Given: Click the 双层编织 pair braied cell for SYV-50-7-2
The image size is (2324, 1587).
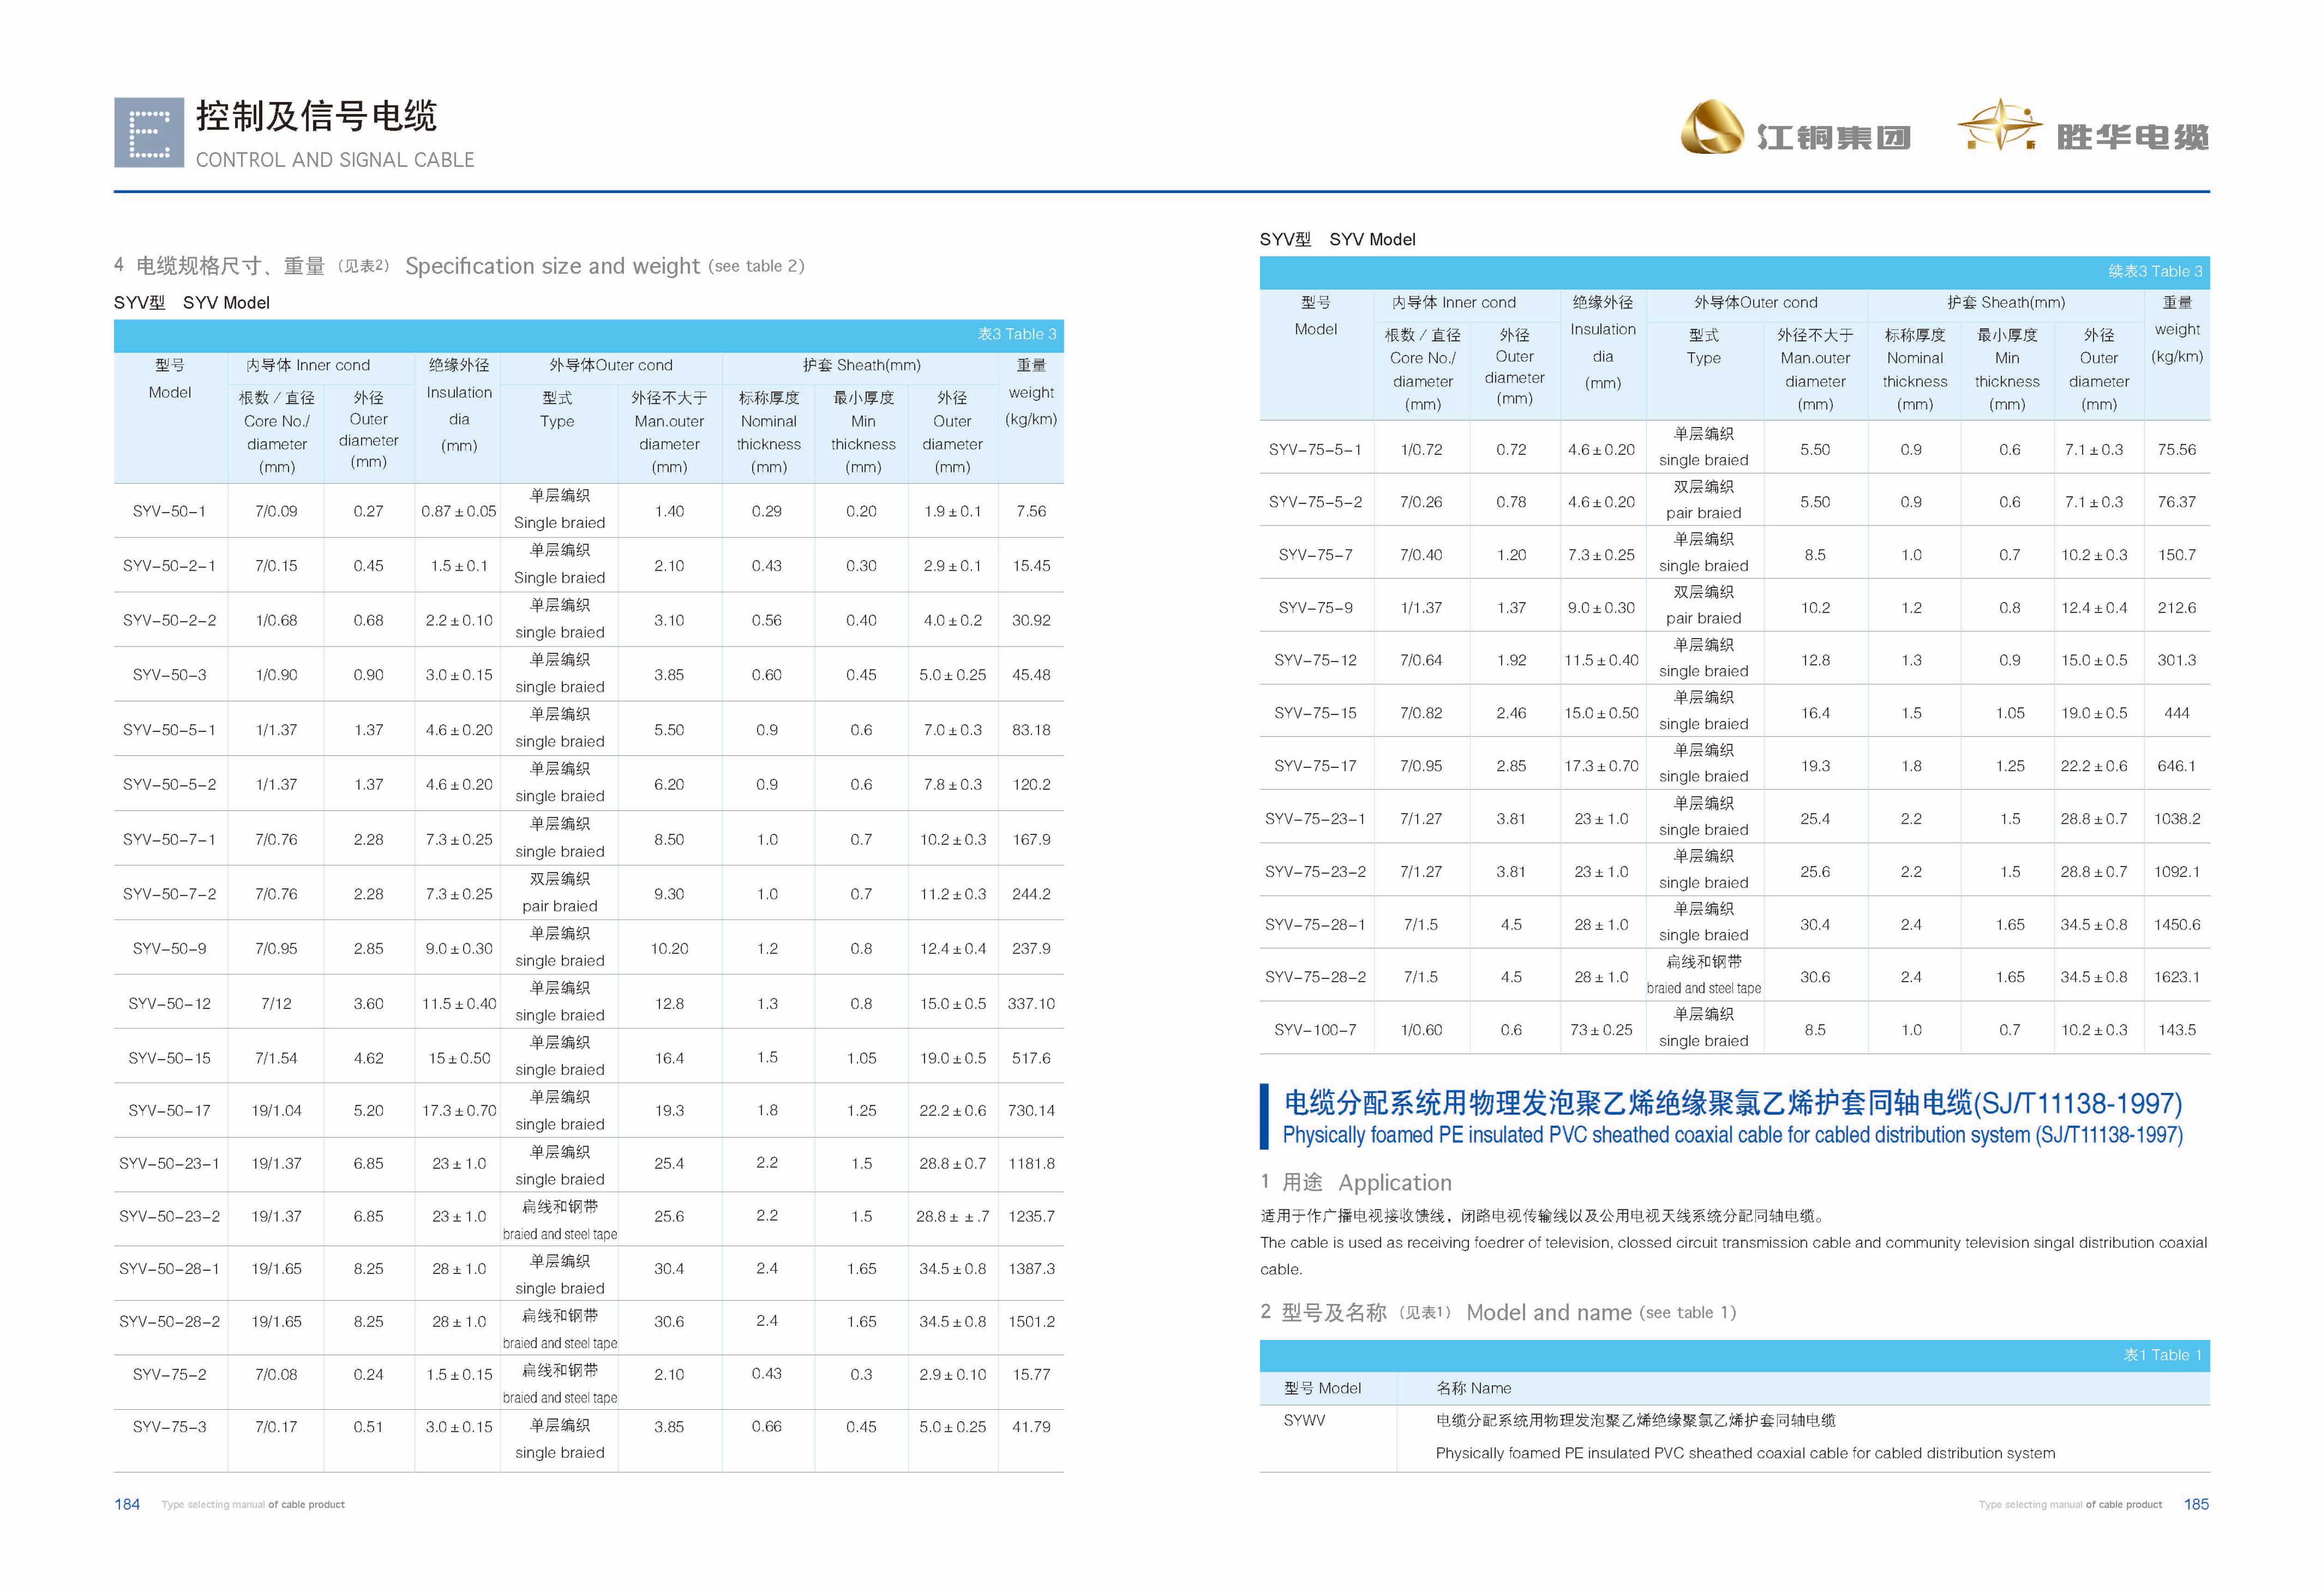Looking at the screenshot, I should (x=560, y=893).
